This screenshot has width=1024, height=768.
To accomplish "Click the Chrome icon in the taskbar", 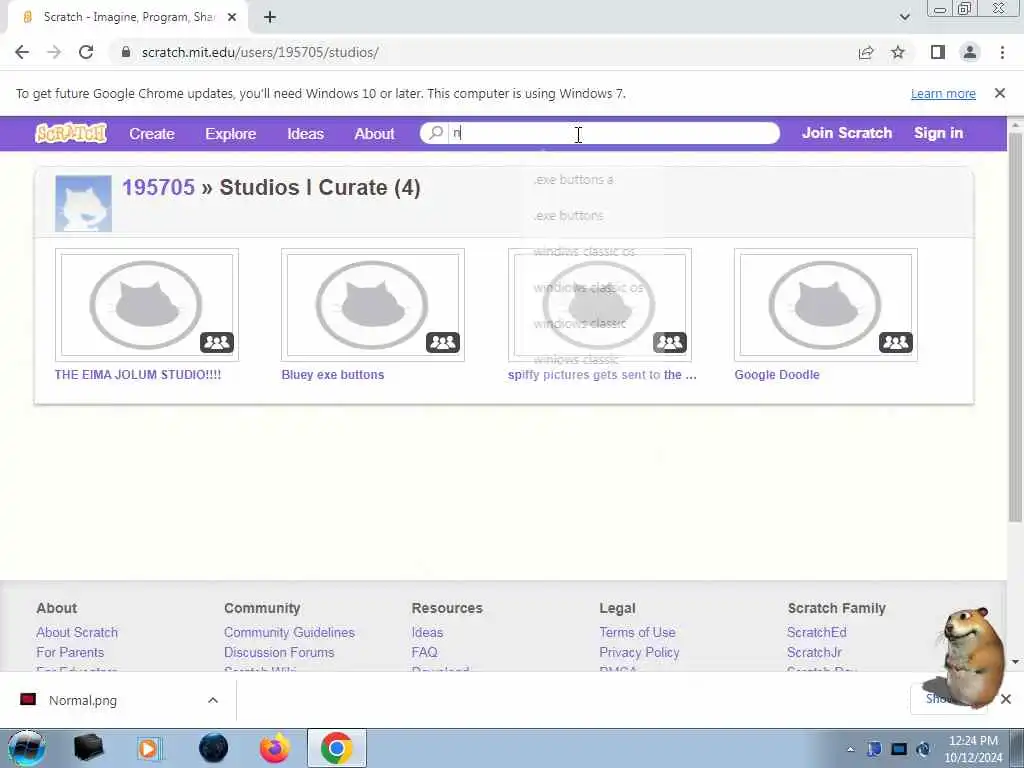I will pyautogui.click(x=336, y=748).
